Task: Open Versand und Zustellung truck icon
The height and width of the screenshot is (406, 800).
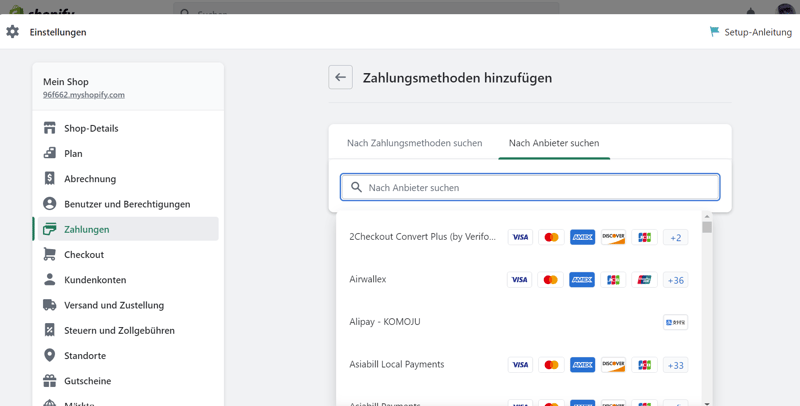Action: click(49, 305)
